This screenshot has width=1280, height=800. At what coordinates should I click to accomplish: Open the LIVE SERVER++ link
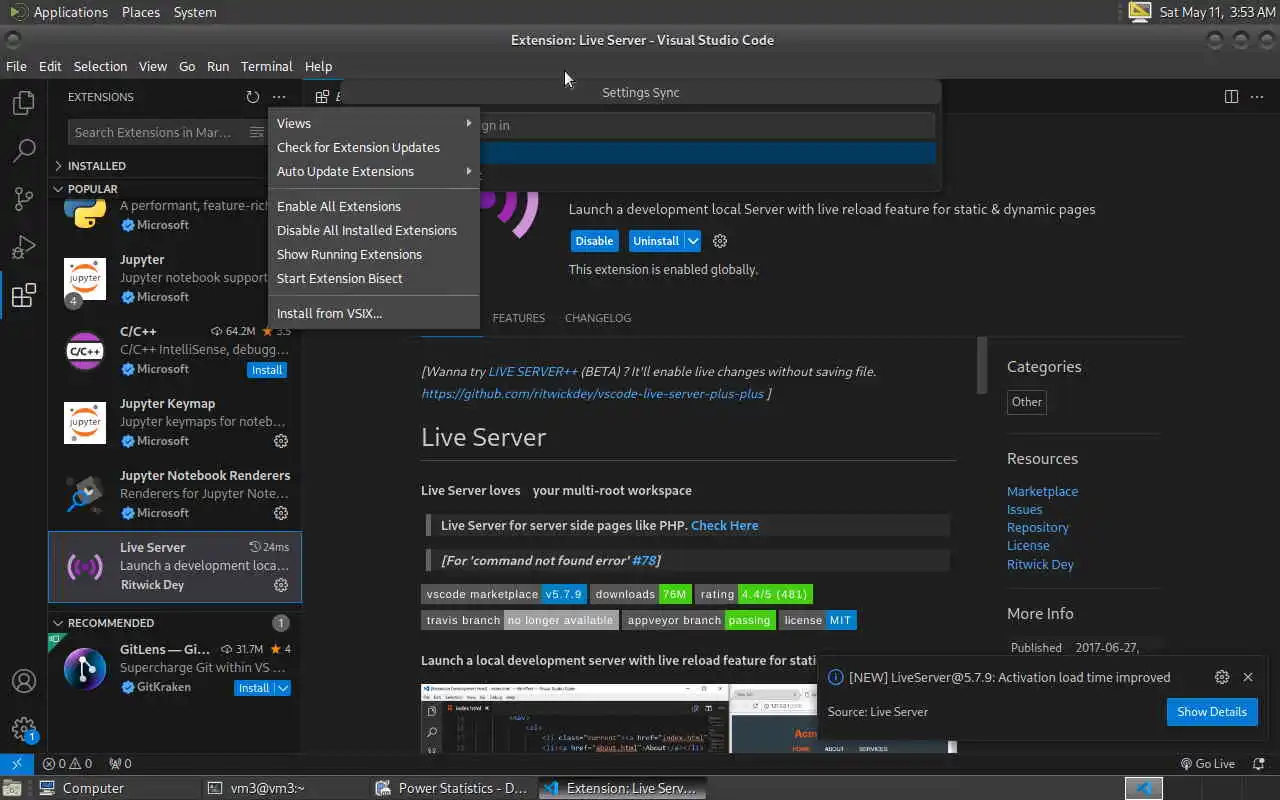533,371
